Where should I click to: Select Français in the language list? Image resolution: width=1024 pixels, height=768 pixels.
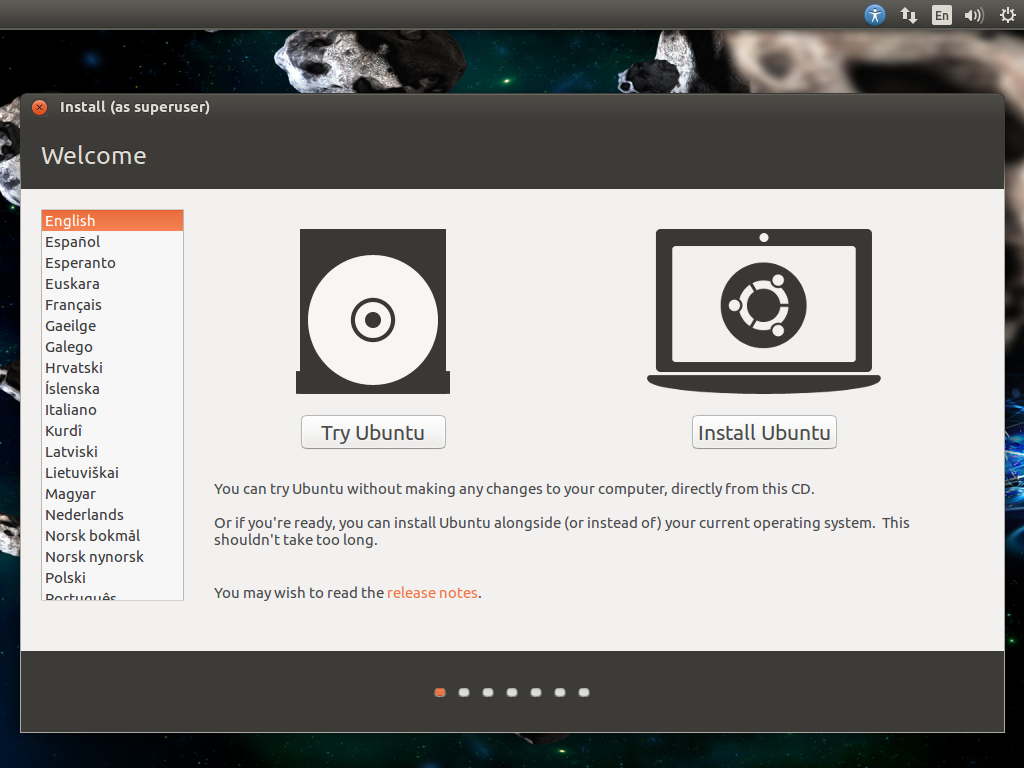pos(112,304)
